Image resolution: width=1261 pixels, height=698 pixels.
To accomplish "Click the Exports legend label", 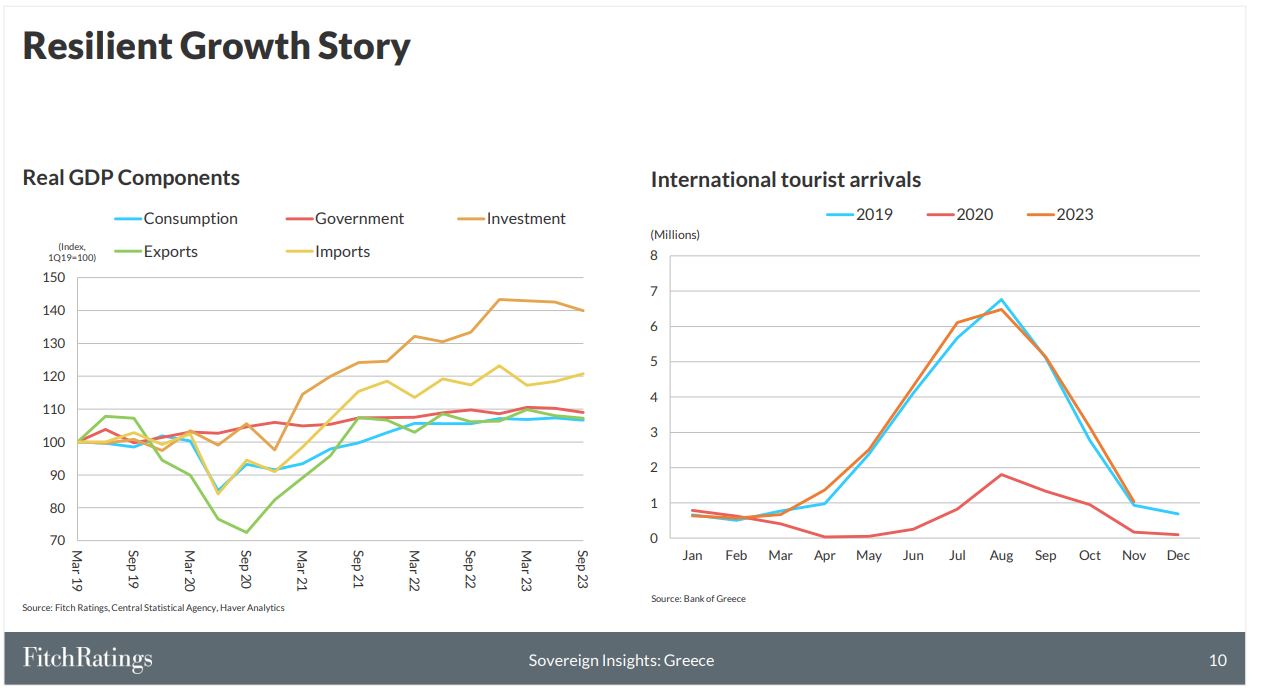I will (171, 251).
